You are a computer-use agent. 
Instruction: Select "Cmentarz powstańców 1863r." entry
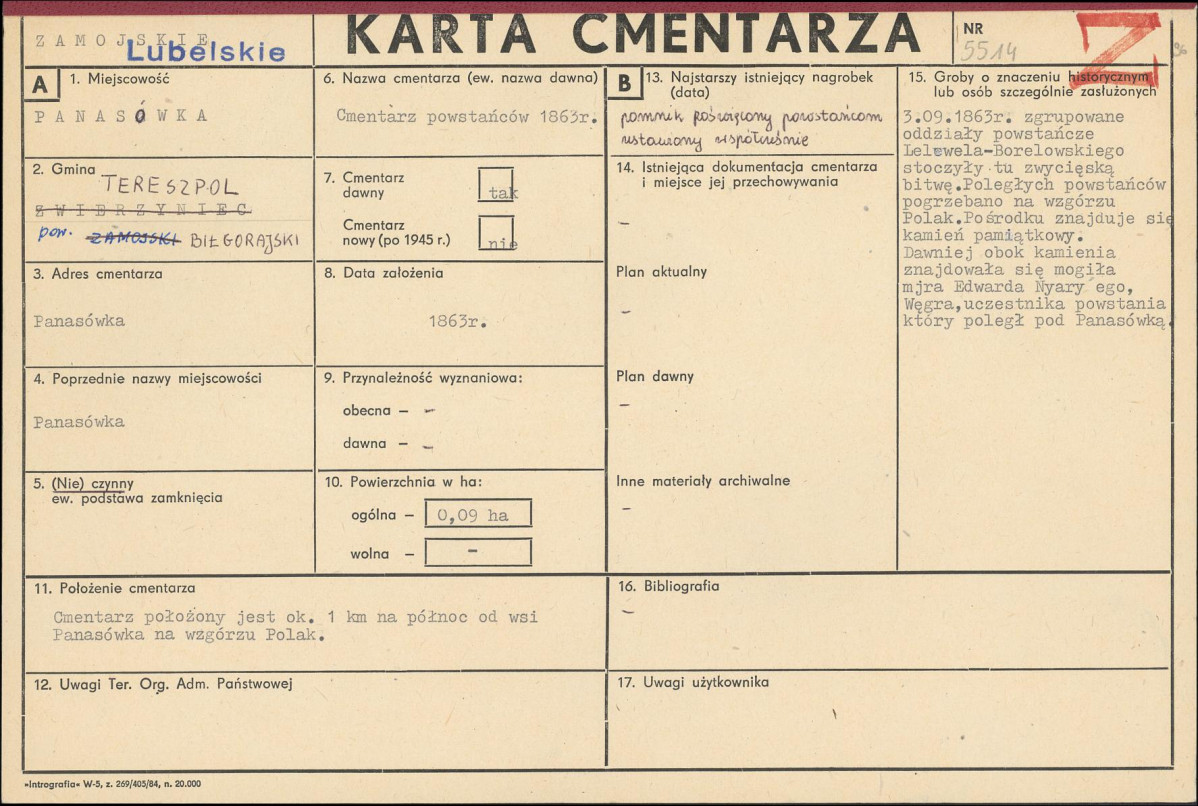click(x=467, y=117)
